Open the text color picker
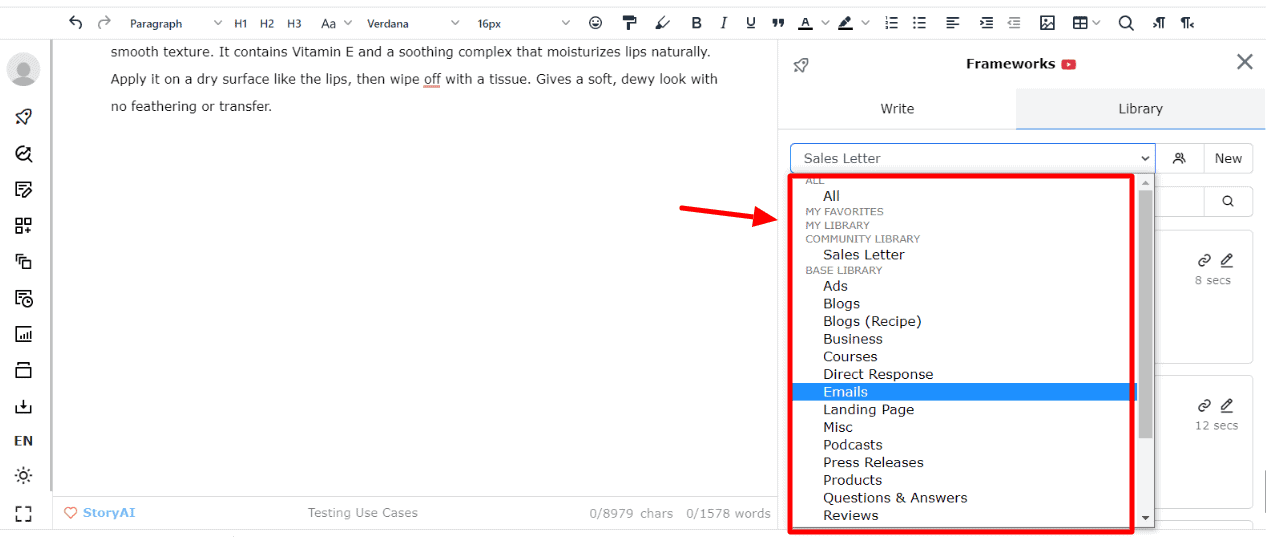The width and height of the screenshot is (1266, 537). pos(806,23)
